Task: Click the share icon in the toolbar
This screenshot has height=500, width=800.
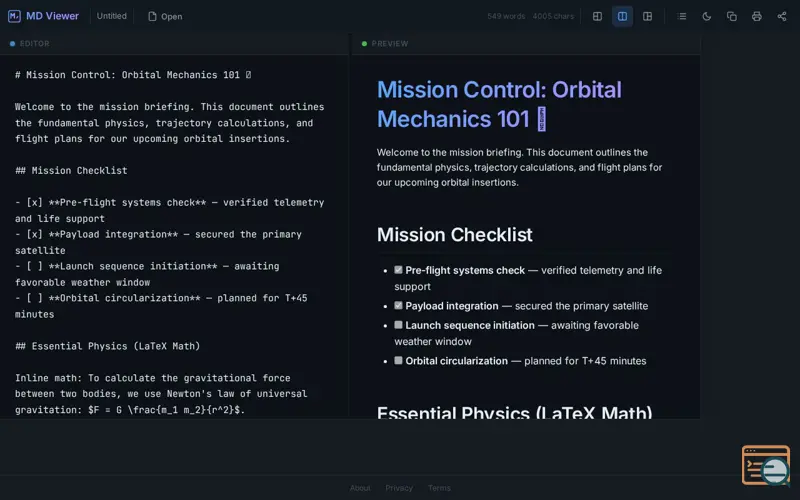Action: (782, 16)
